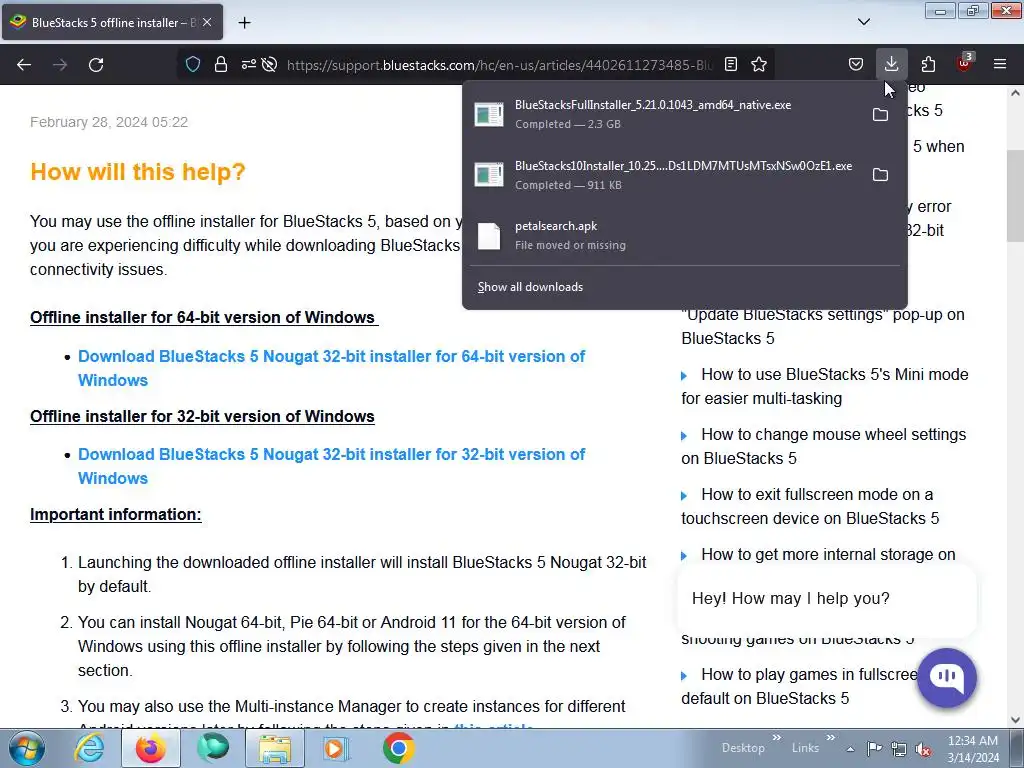Viewport: 1024px width, 768px height.
Task: Open the extensions puzzle icon
Action: click(x=928, y=64)
